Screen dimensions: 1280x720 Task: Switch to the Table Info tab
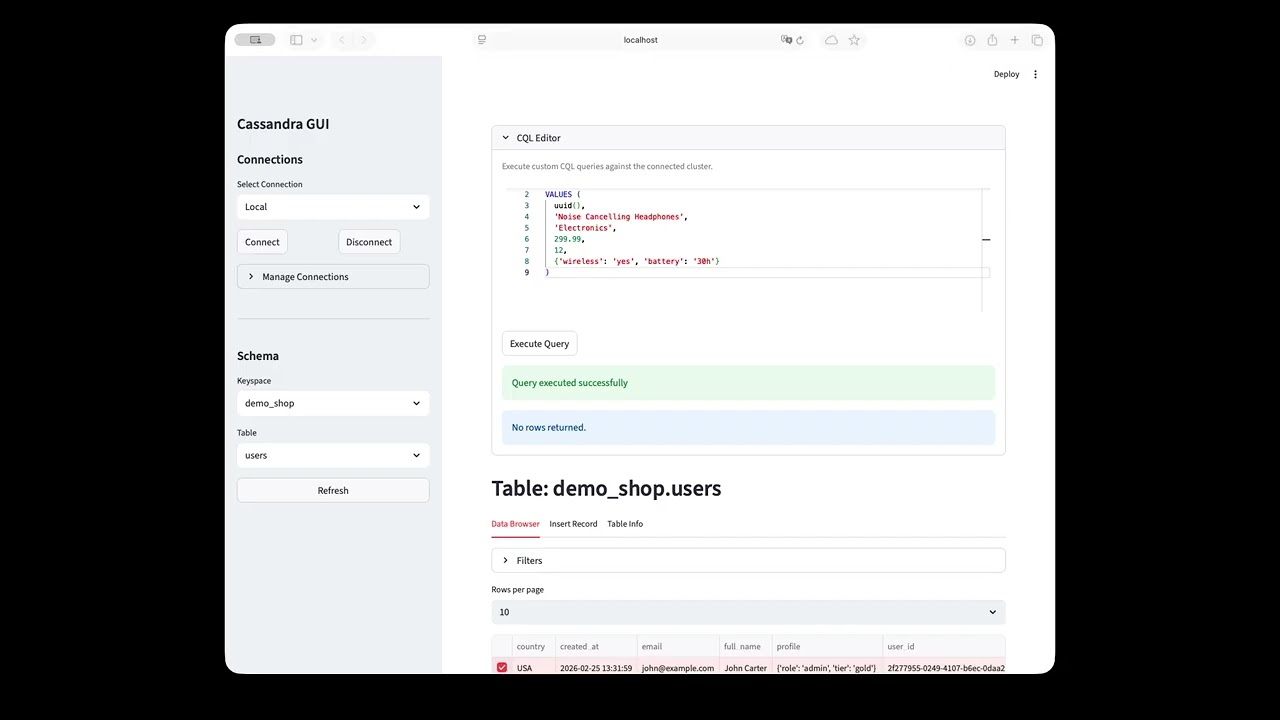coord(625,524)
